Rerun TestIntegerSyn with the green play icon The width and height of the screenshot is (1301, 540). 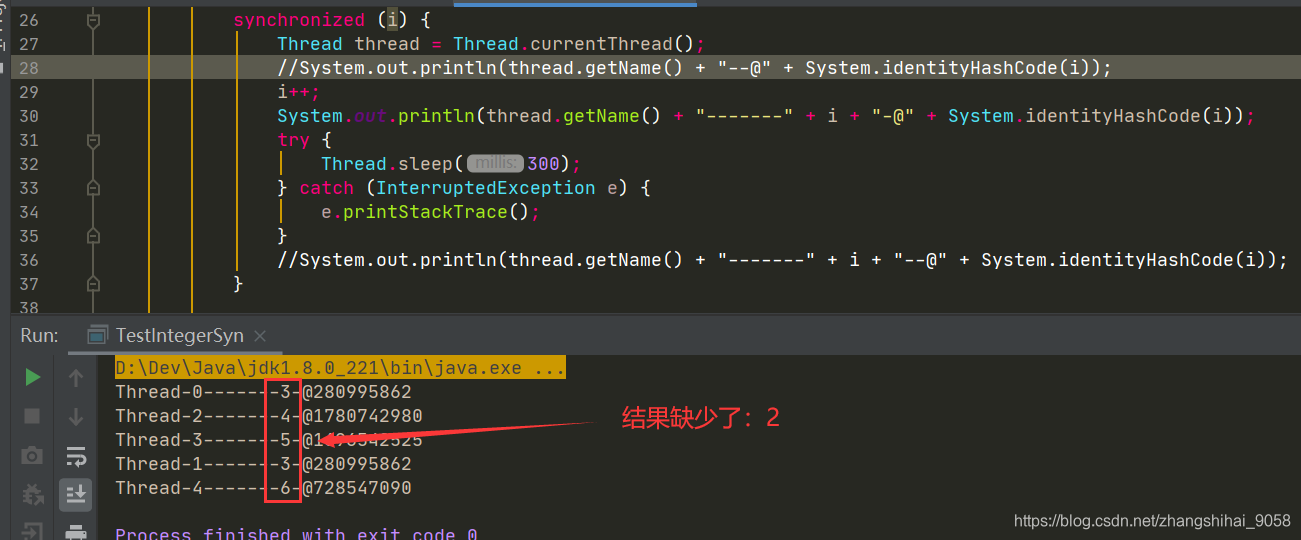click(32, 377)
